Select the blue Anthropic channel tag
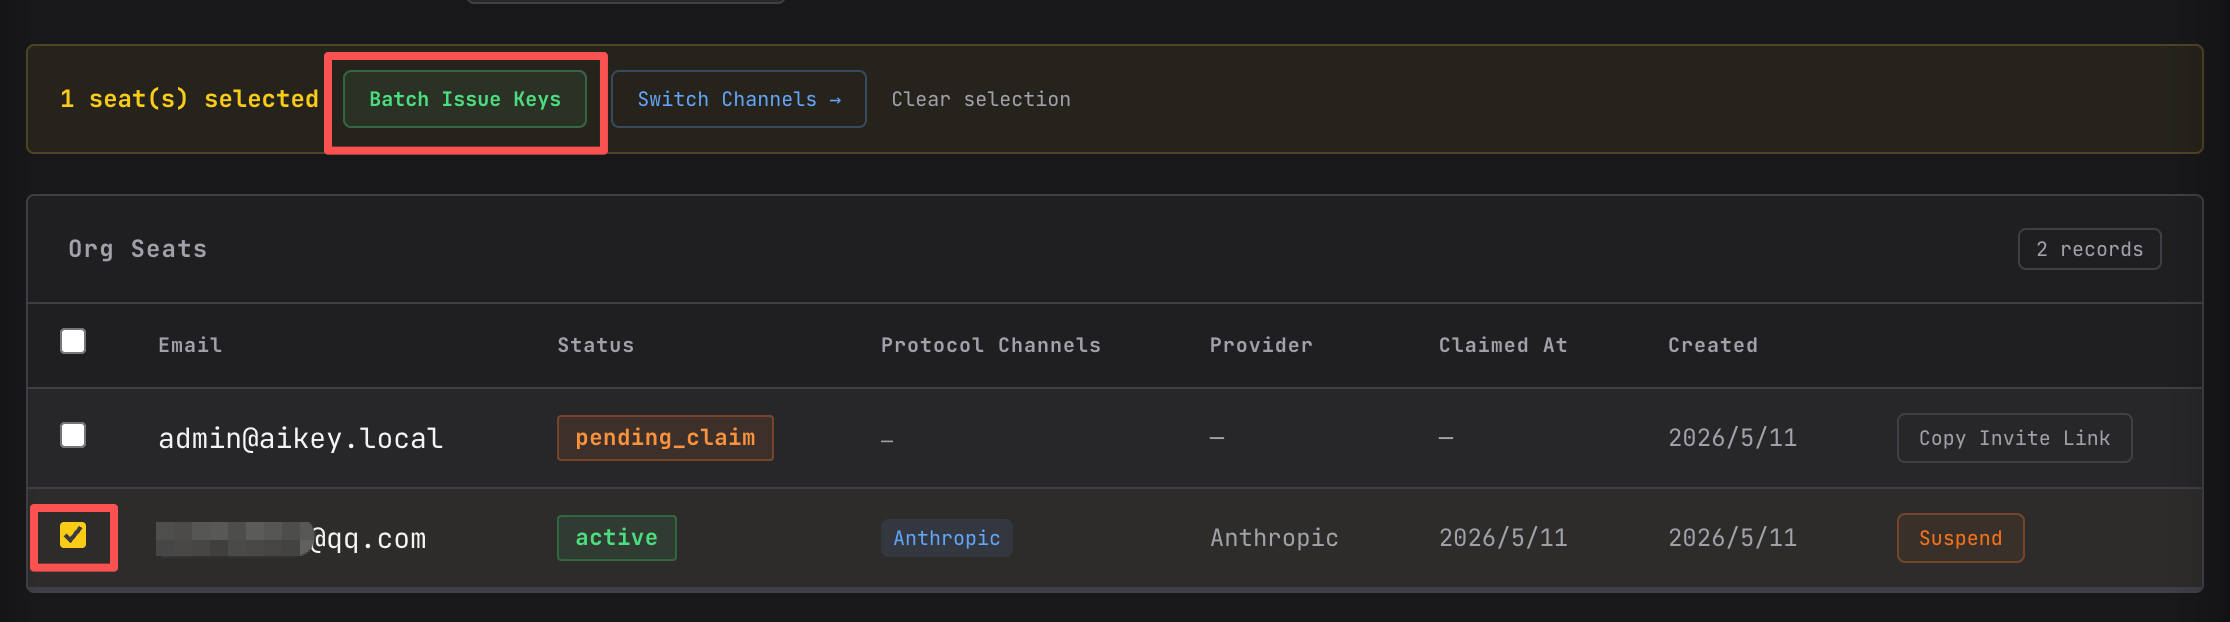This screenshot has height=622, width=2230. [x=947, y=538]
